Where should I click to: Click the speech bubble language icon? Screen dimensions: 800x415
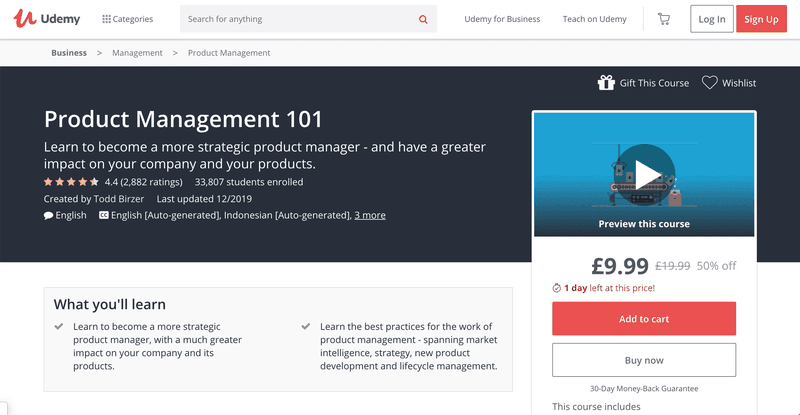point(48,215)
